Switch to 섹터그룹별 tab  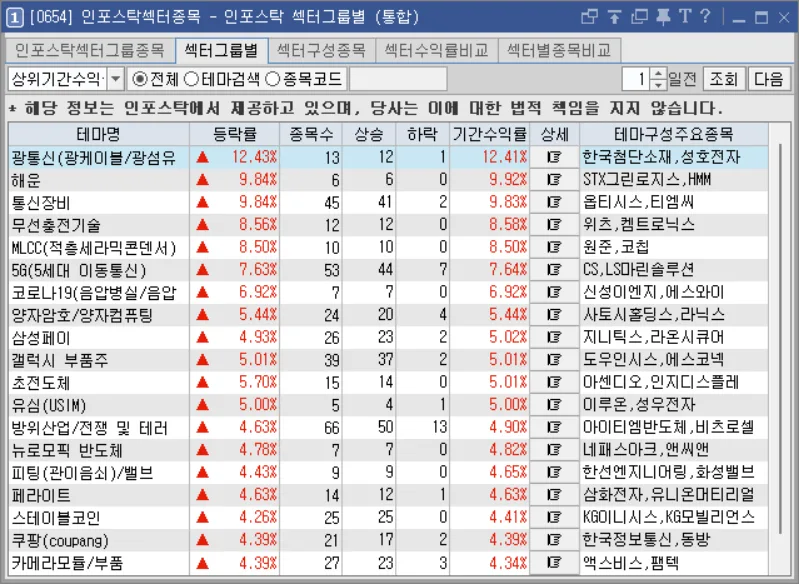pos(221,50)
